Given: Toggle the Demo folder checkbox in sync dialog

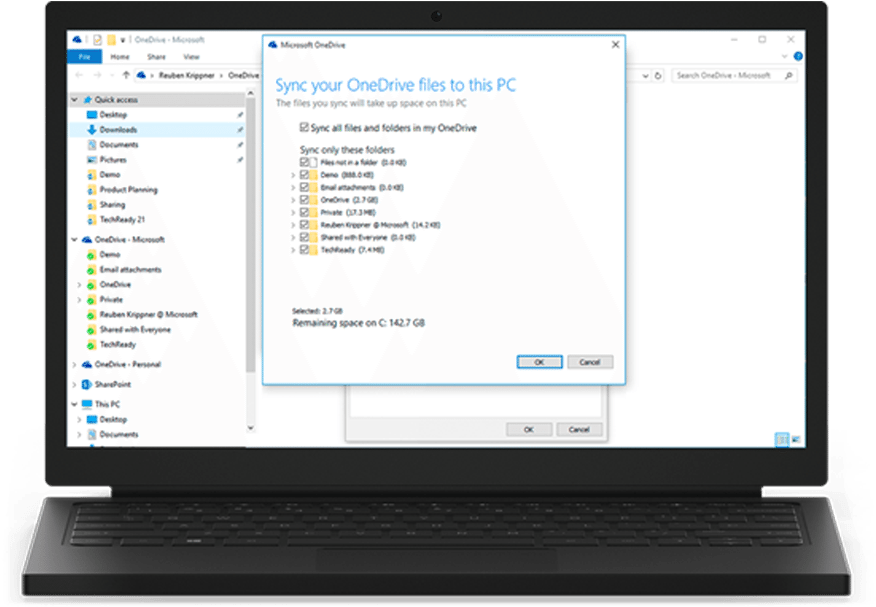Looking at the screenshot, I should coord(304,175).
